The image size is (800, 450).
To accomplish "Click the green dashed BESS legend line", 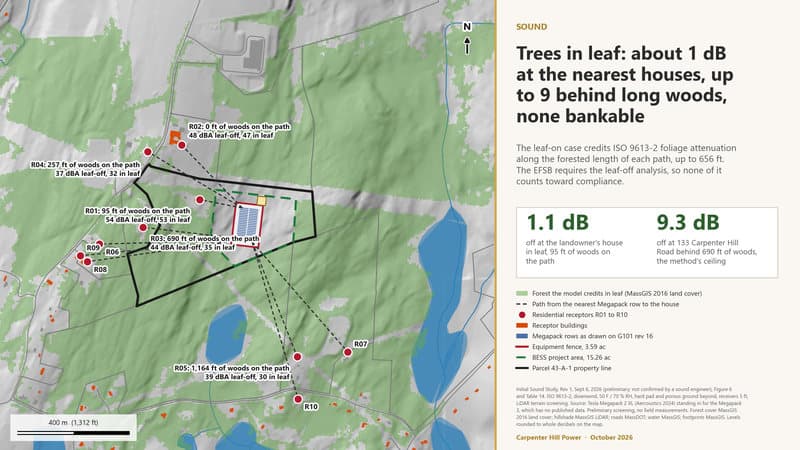I will [522, 358].
